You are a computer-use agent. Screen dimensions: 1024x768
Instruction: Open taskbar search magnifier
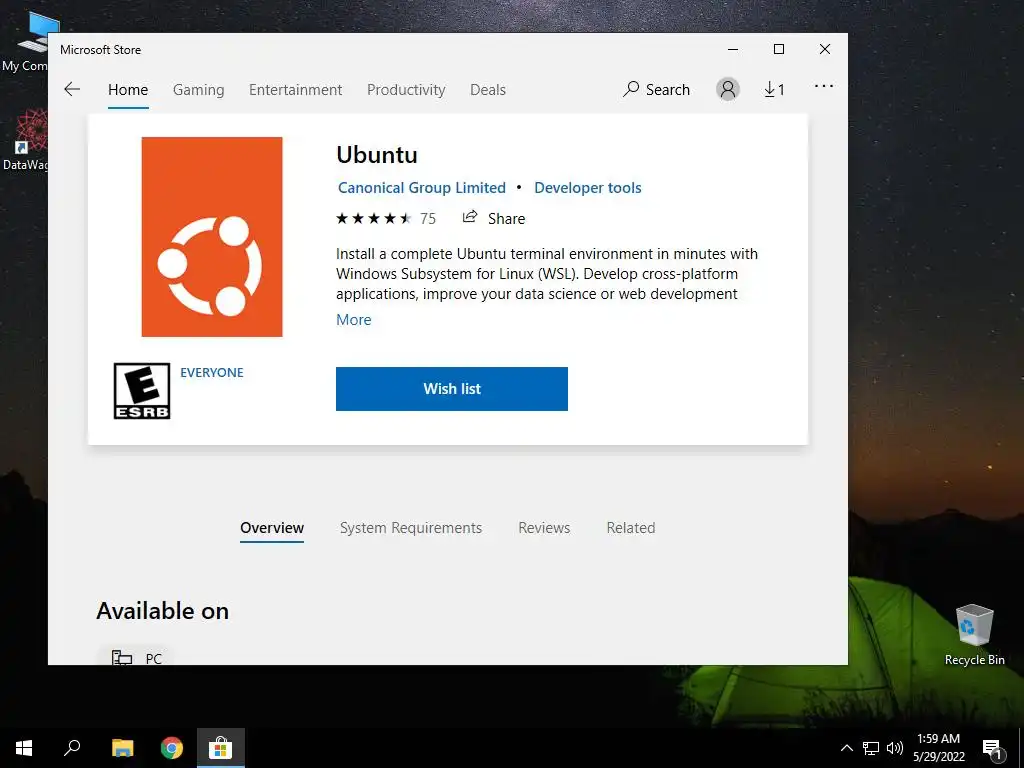click(x=72, y=748)
